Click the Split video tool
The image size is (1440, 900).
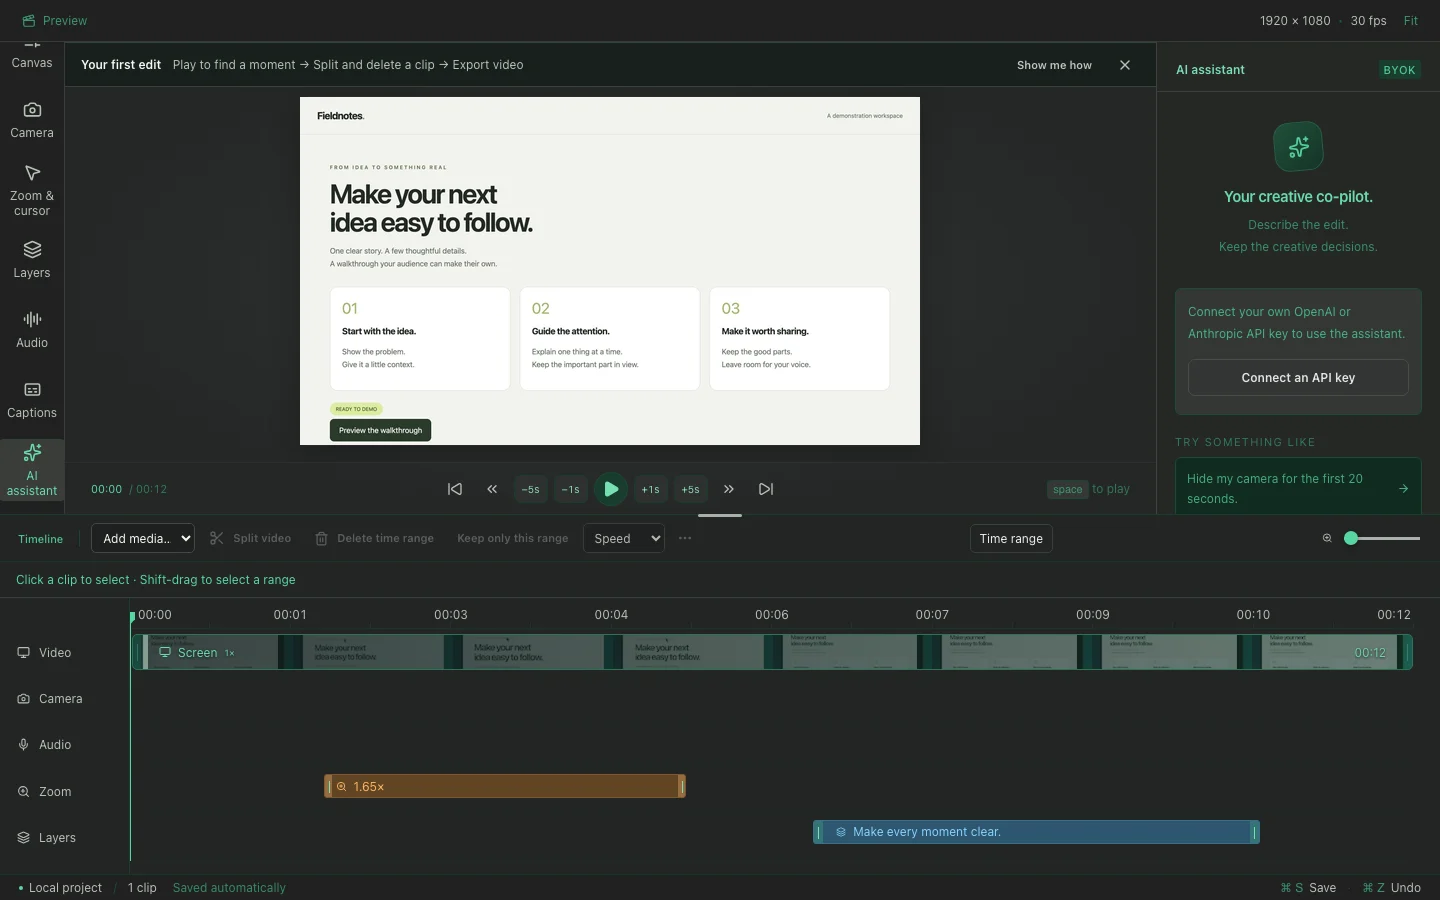tap(251, 538)
